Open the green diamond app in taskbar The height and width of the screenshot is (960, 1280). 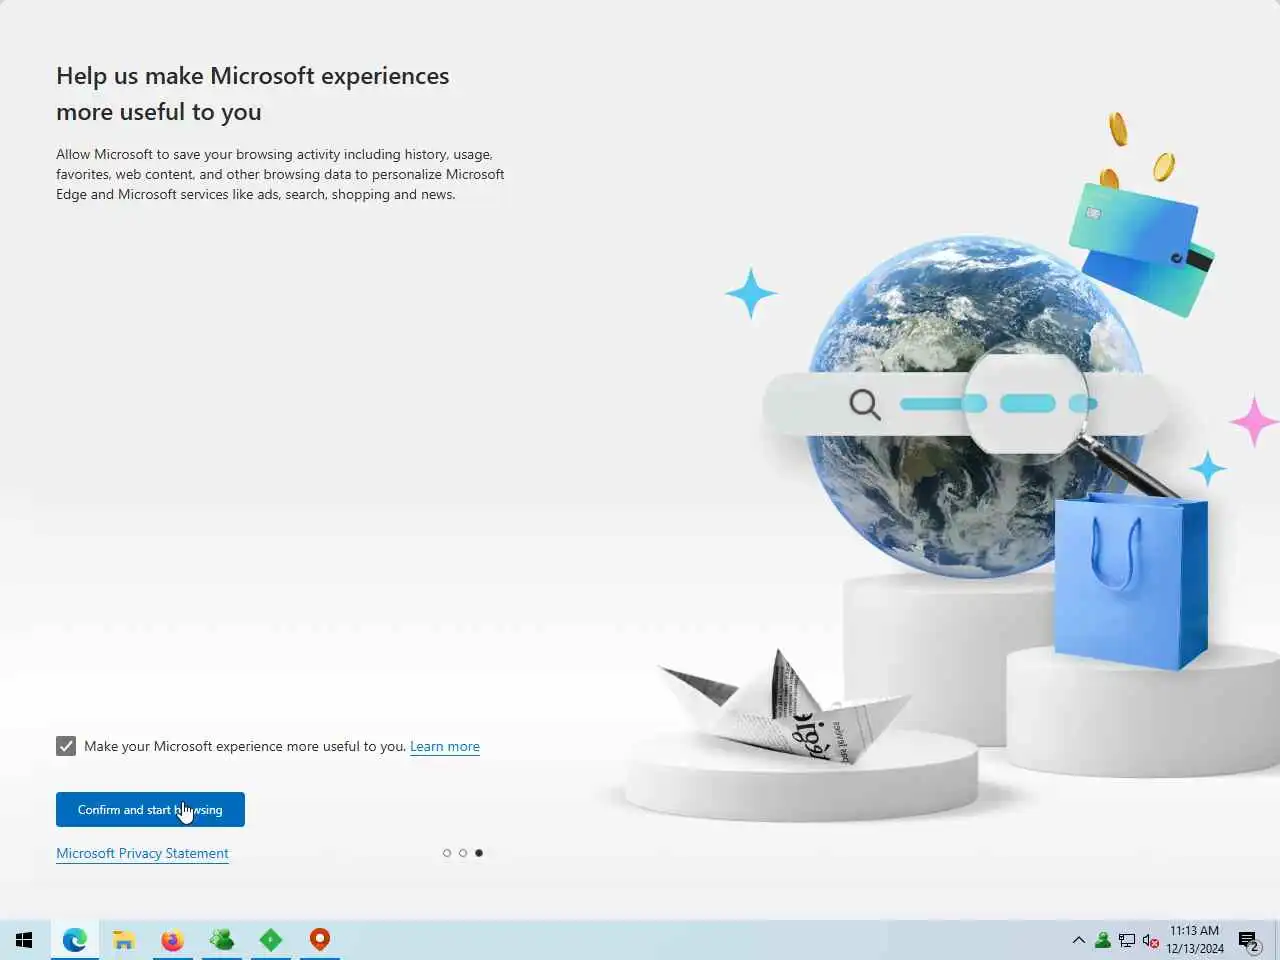(x=270, y=940)
